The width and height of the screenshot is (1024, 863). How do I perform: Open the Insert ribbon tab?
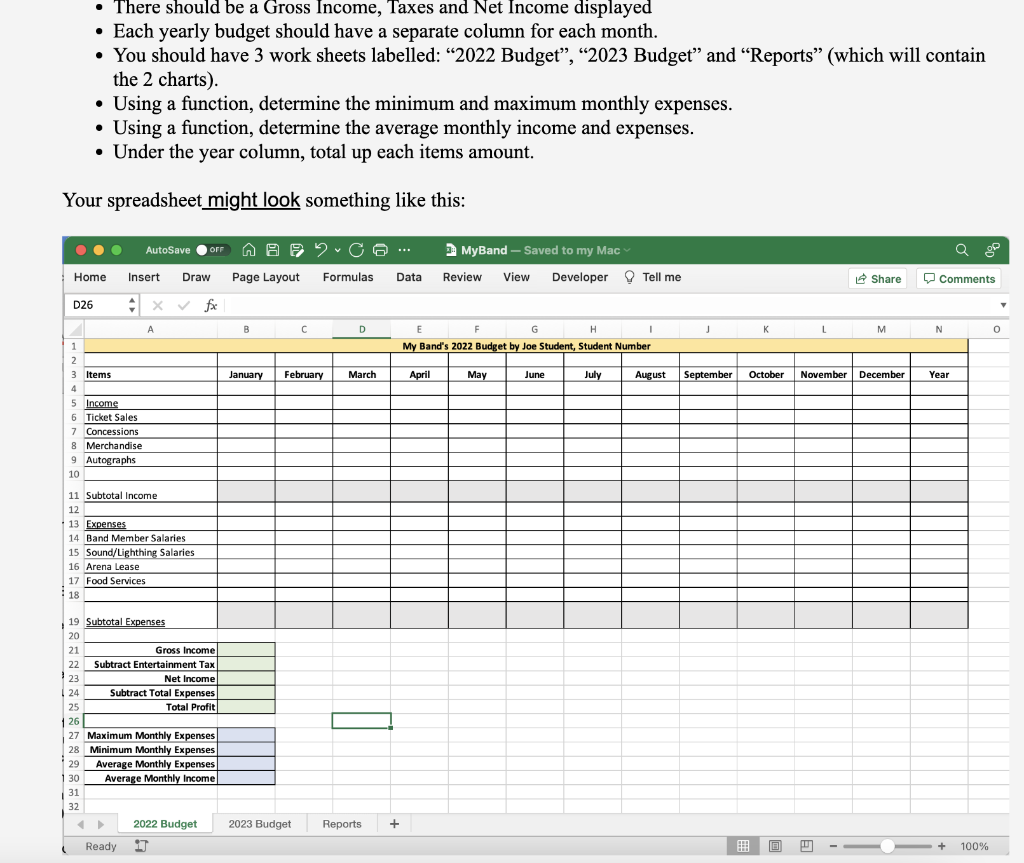tap(144, 278)
